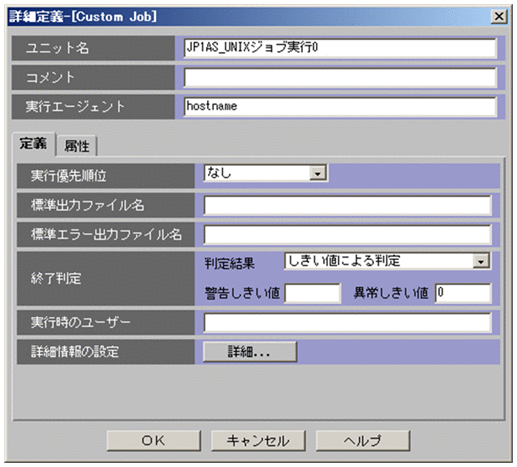Open the 判定結果 dropdown list
The height and width of the screenshot is (467, 517).
387,261
